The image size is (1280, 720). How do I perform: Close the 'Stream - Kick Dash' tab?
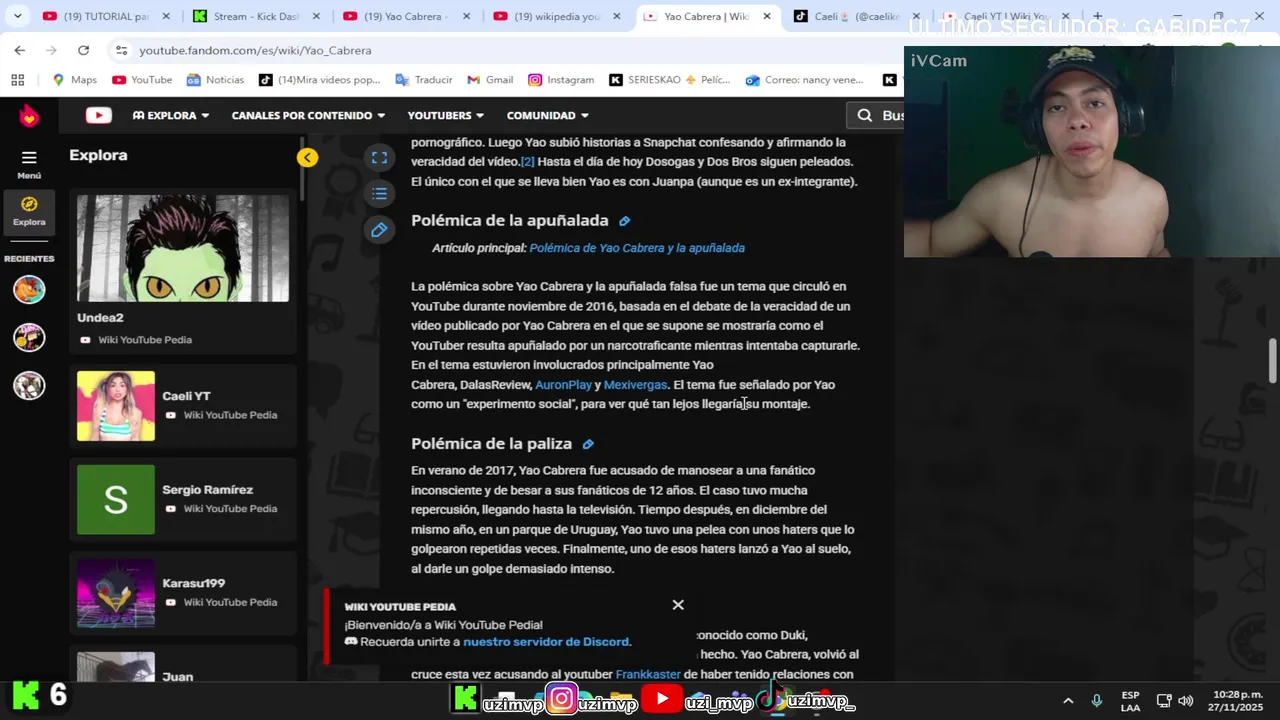pyautogui.click(x=317, y=16)
